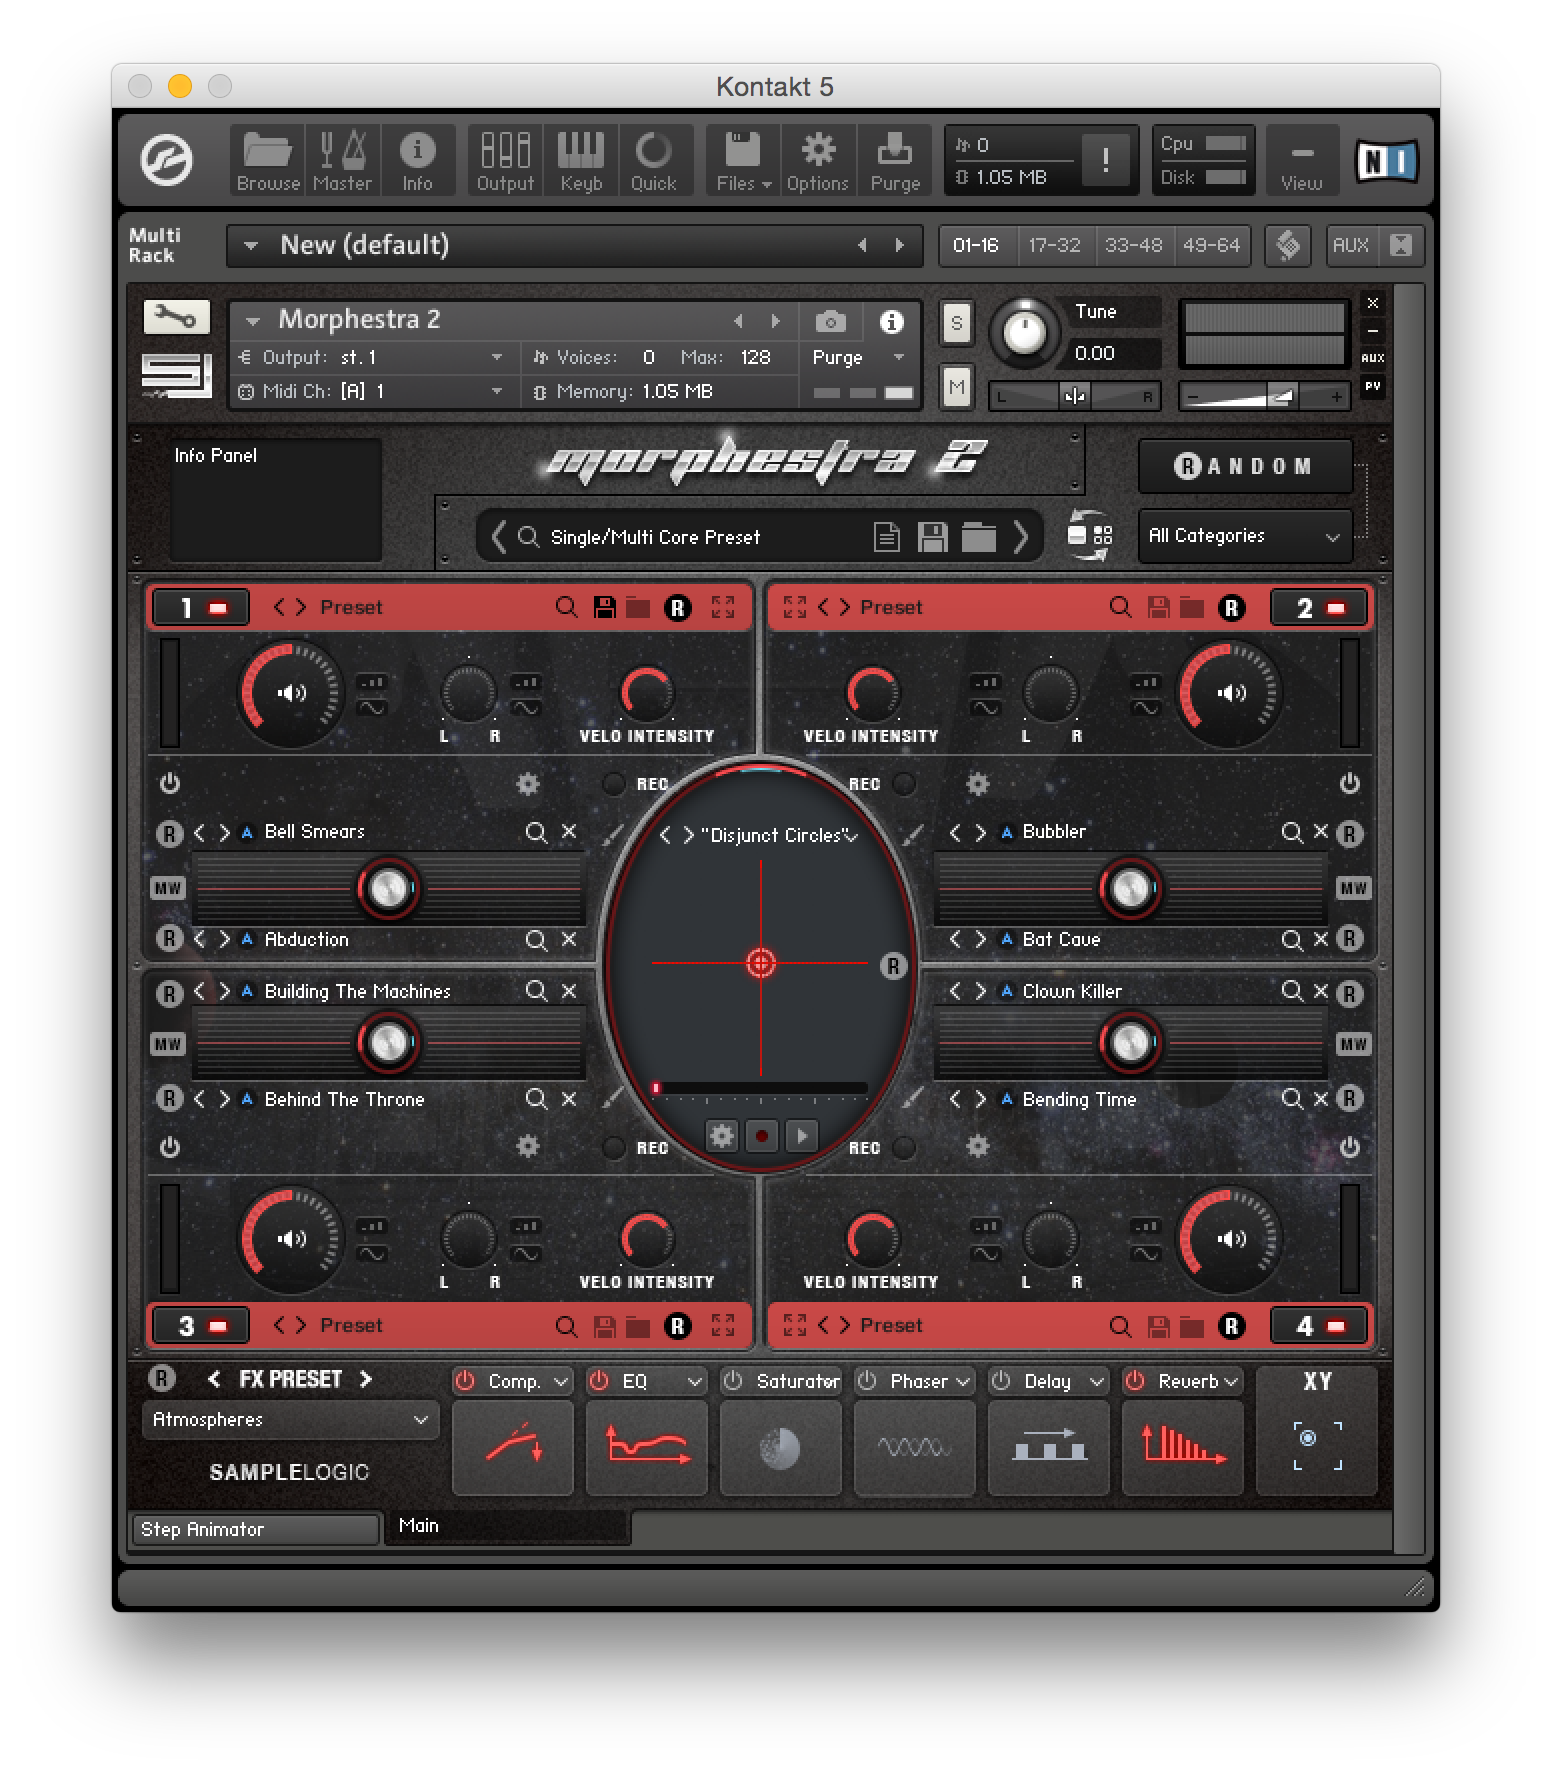Click the Tune knob
This screenshot has height=1772, width=1552.
[1023, 332]
